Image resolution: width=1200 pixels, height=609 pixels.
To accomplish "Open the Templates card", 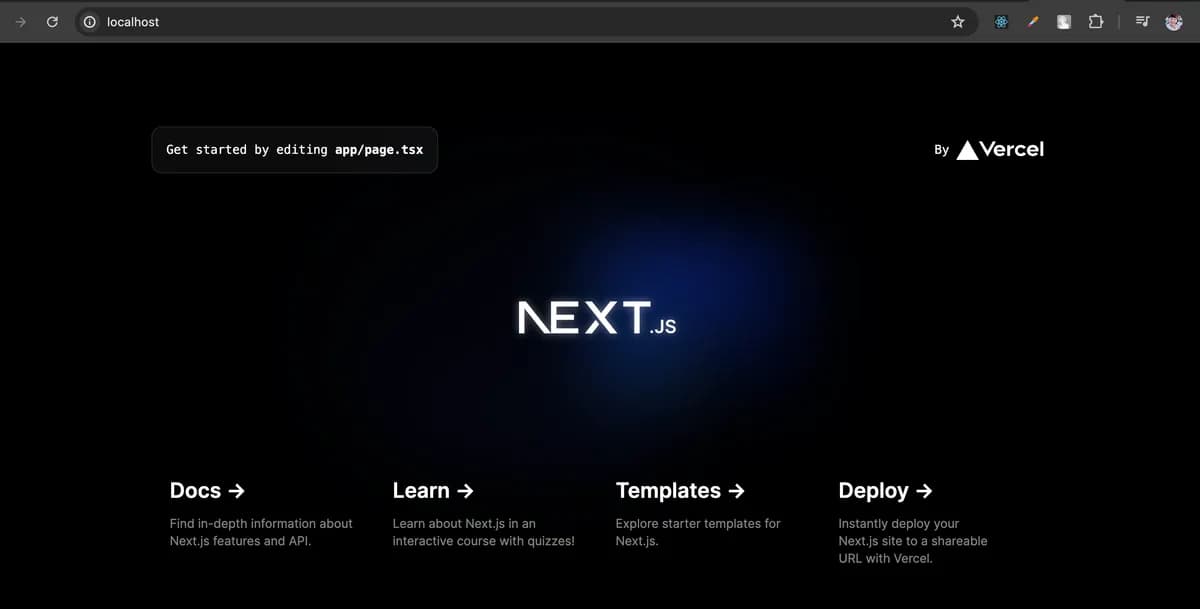I will 709,515.
